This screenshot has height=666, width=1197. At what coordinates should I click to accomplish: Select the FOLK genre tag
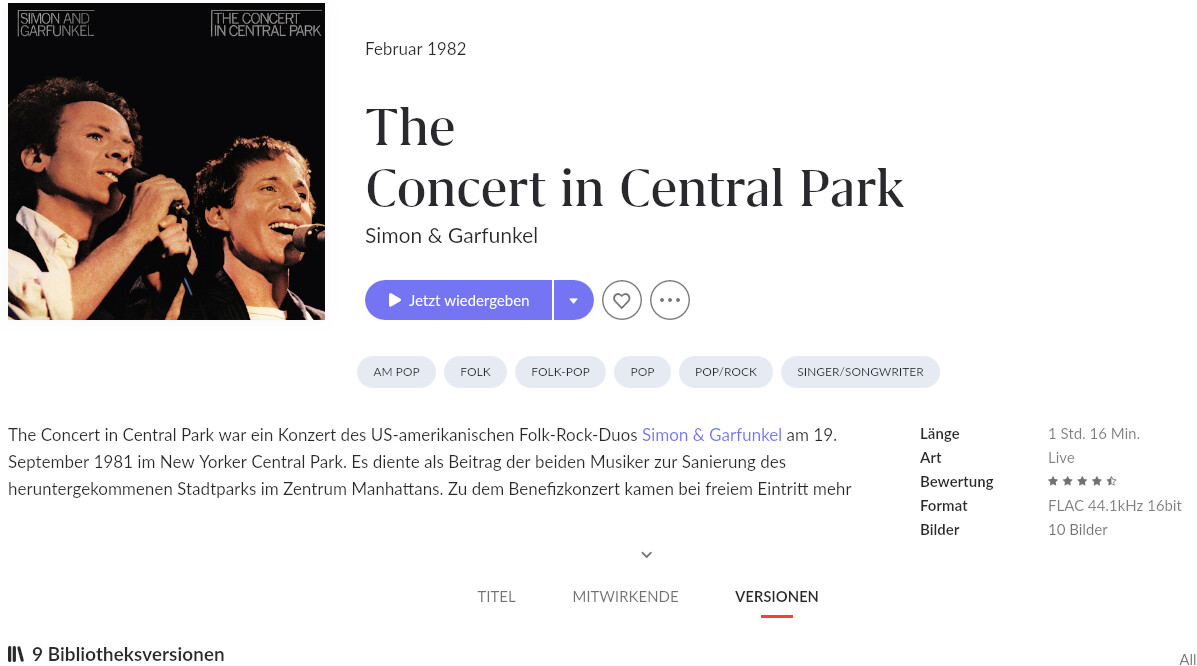(475, 372)
